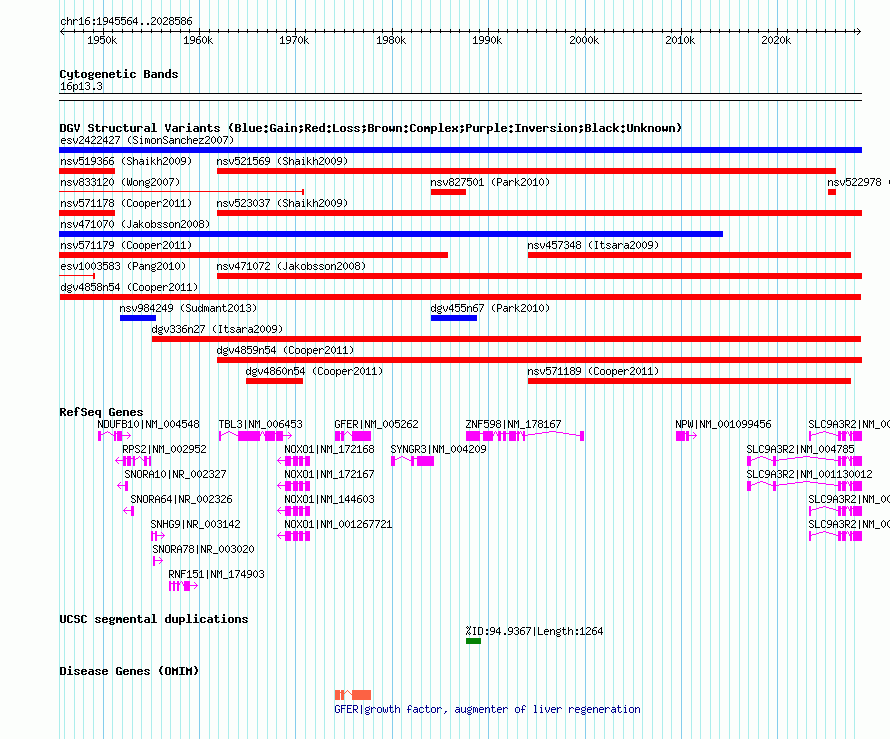This screenshot has height=739, width=890.
Task: Open the UCSC segmental duplications track title
Action: (154, 619)
